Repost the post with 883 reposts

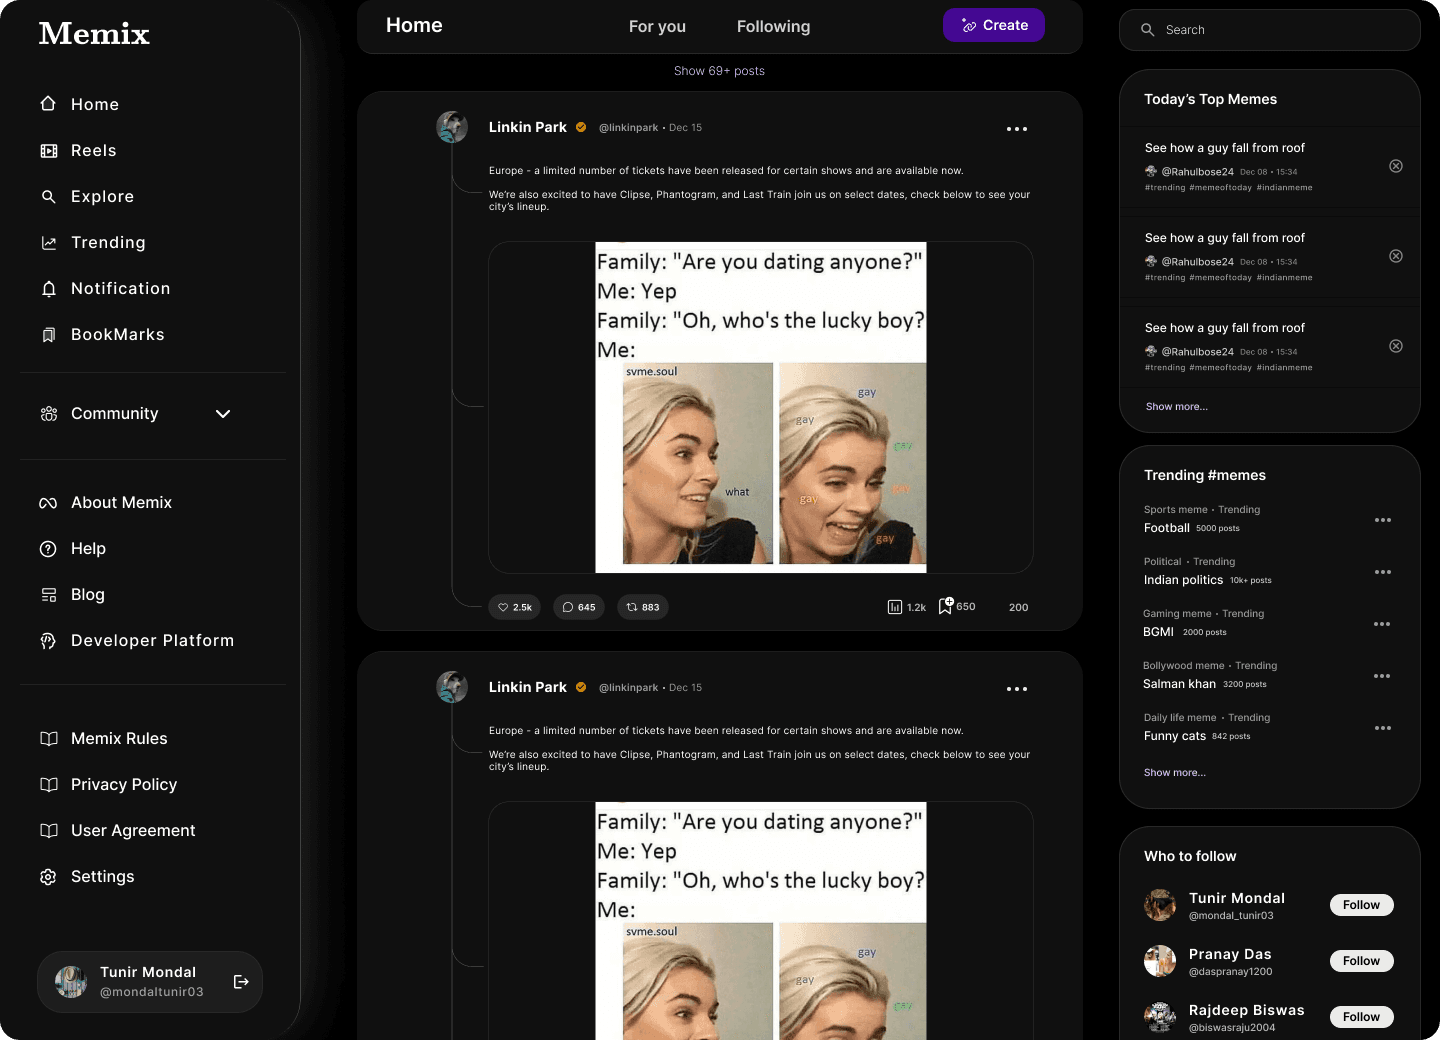click(x=643, y=607)
